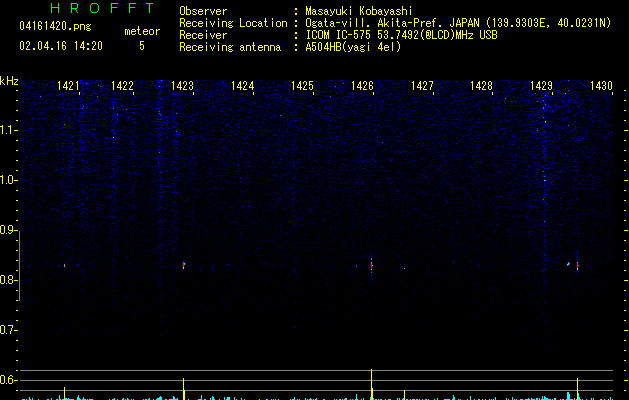
Task: Click time marker 1426
Action: coord(362,86)
